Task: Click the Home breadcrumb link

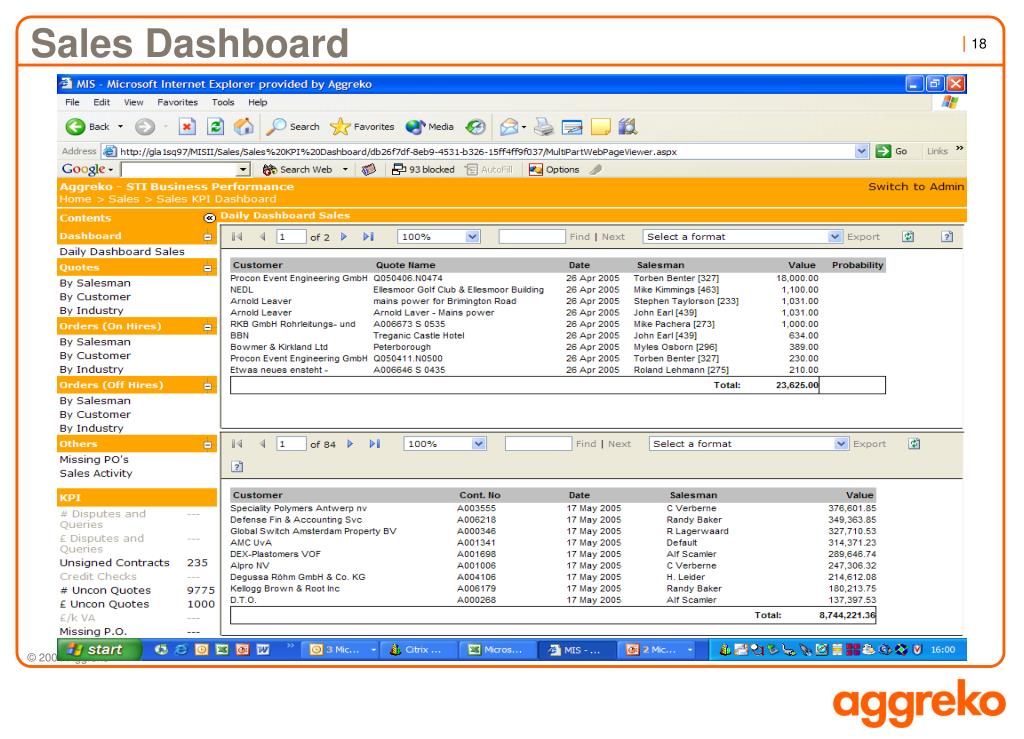Action: pos(75,199)
